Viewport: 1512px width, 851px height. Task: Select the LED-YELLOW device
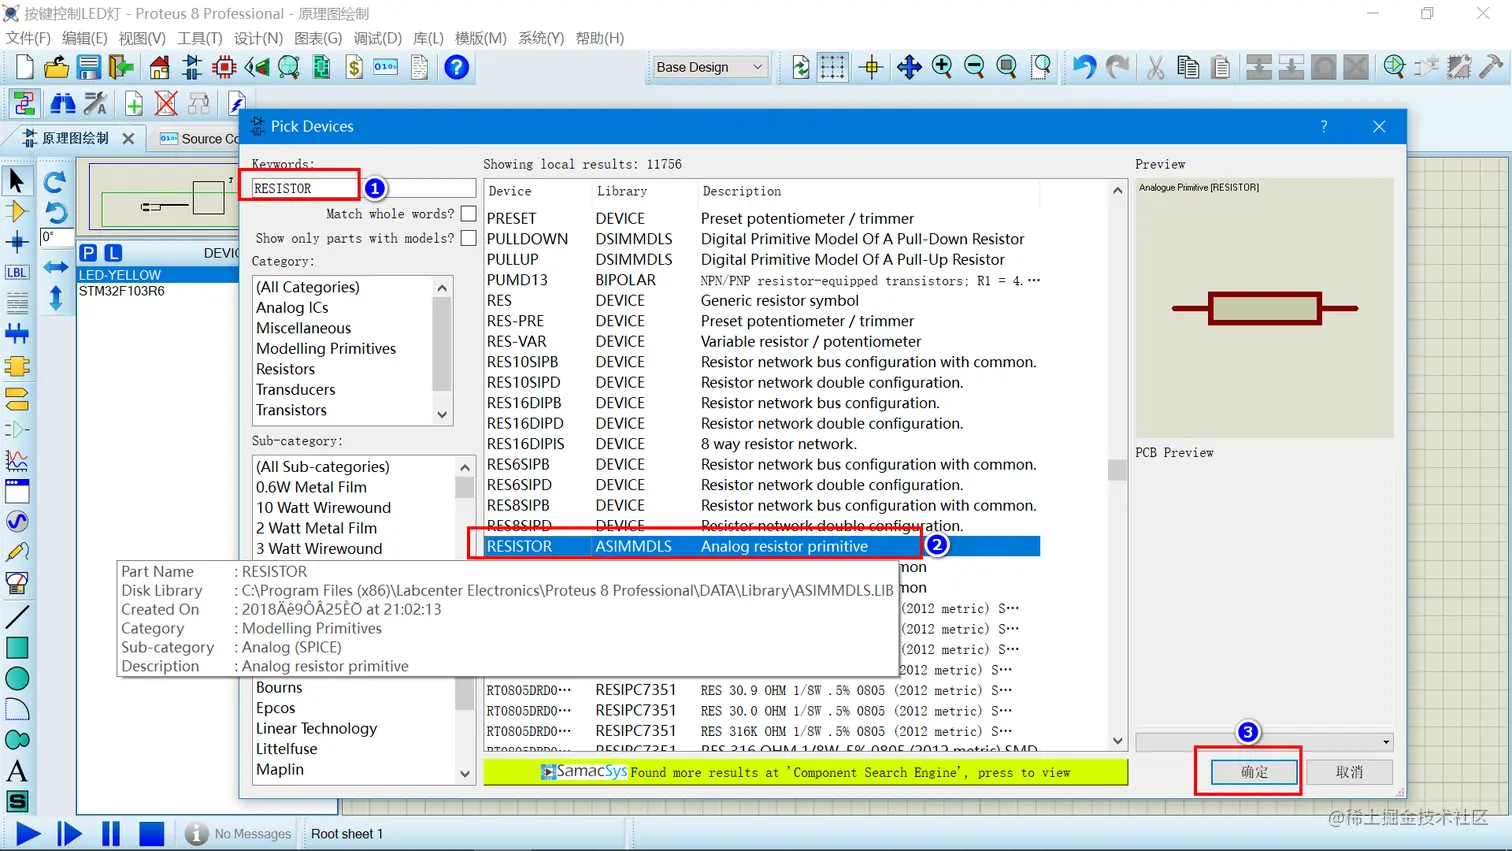[x=158, y=275]
